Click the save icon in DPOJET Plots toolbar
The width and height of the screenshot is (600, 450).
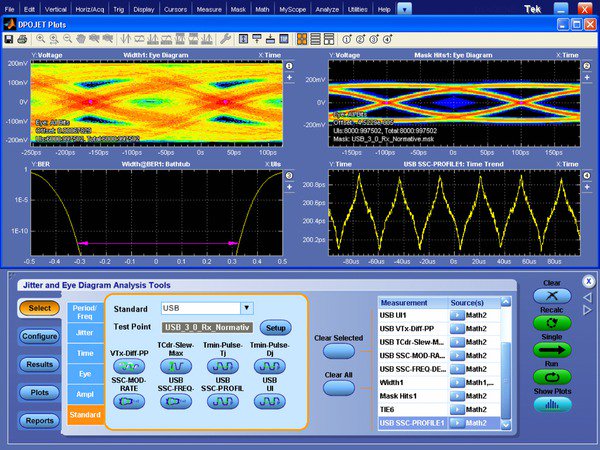[9, 39]
